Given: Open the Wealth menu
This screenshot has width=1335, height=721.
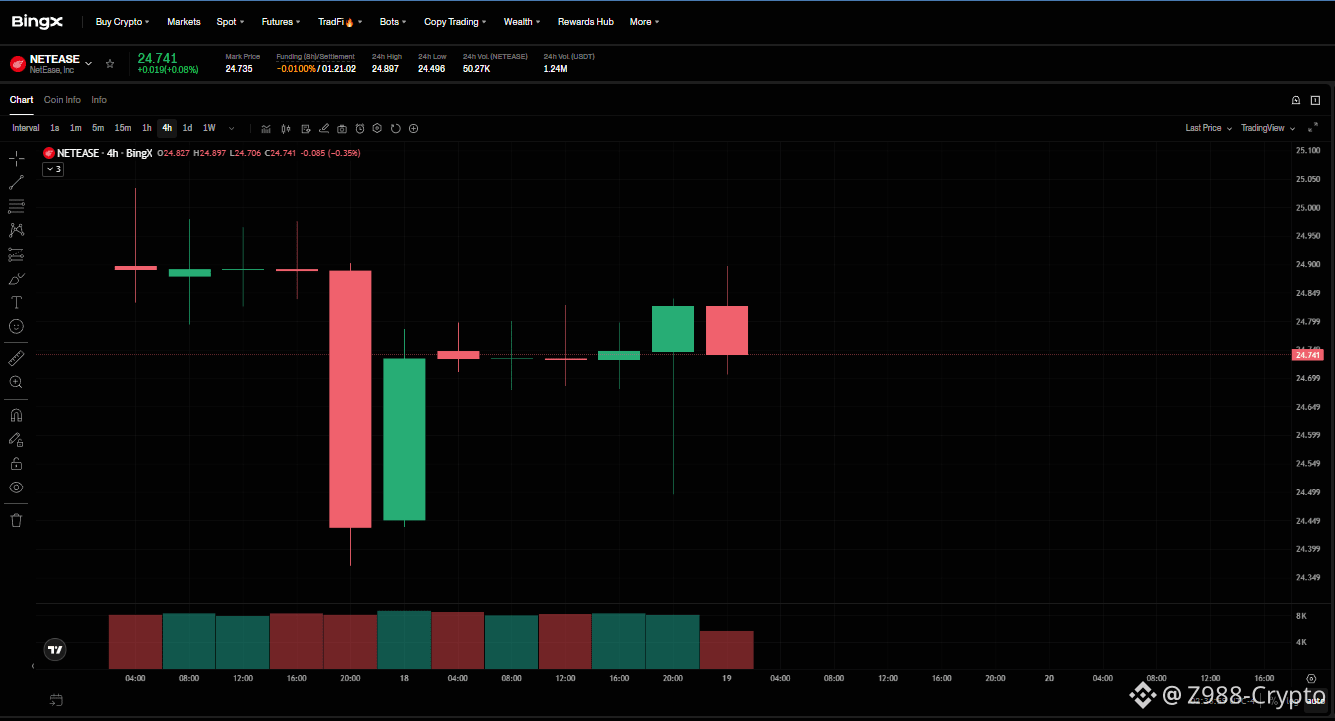Looking at the screenshot, I should (x=522, y=22).
